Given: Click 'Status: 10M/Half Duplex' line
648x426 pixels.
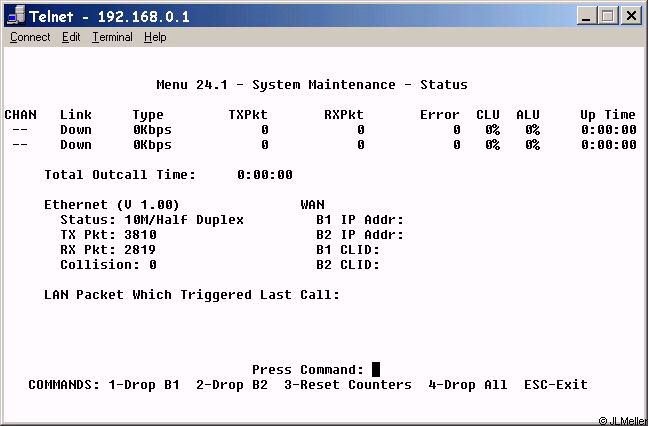Looking at the screenshot, I should 152,220.
